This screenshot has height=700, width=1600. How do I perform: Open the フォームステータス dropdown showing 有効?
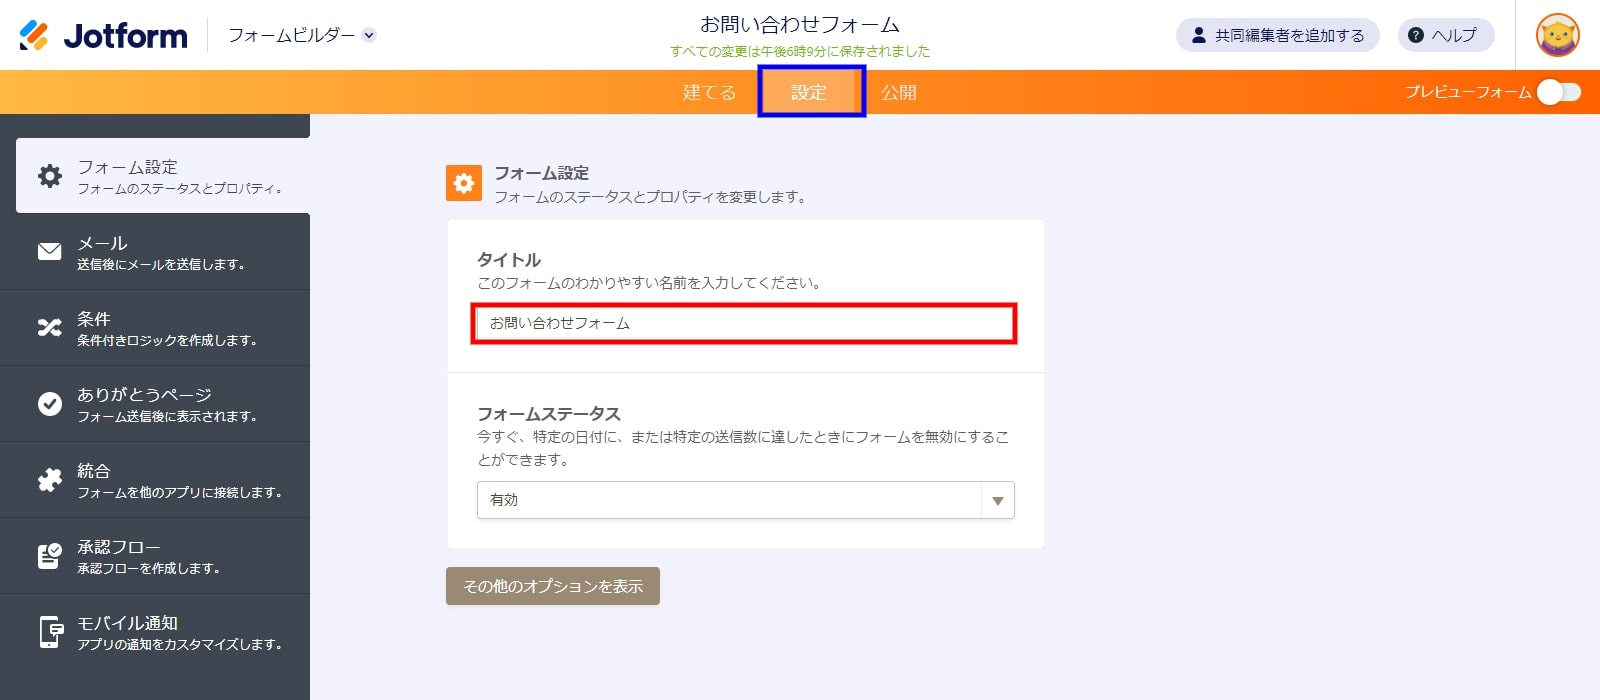click(x=728, y=500)
